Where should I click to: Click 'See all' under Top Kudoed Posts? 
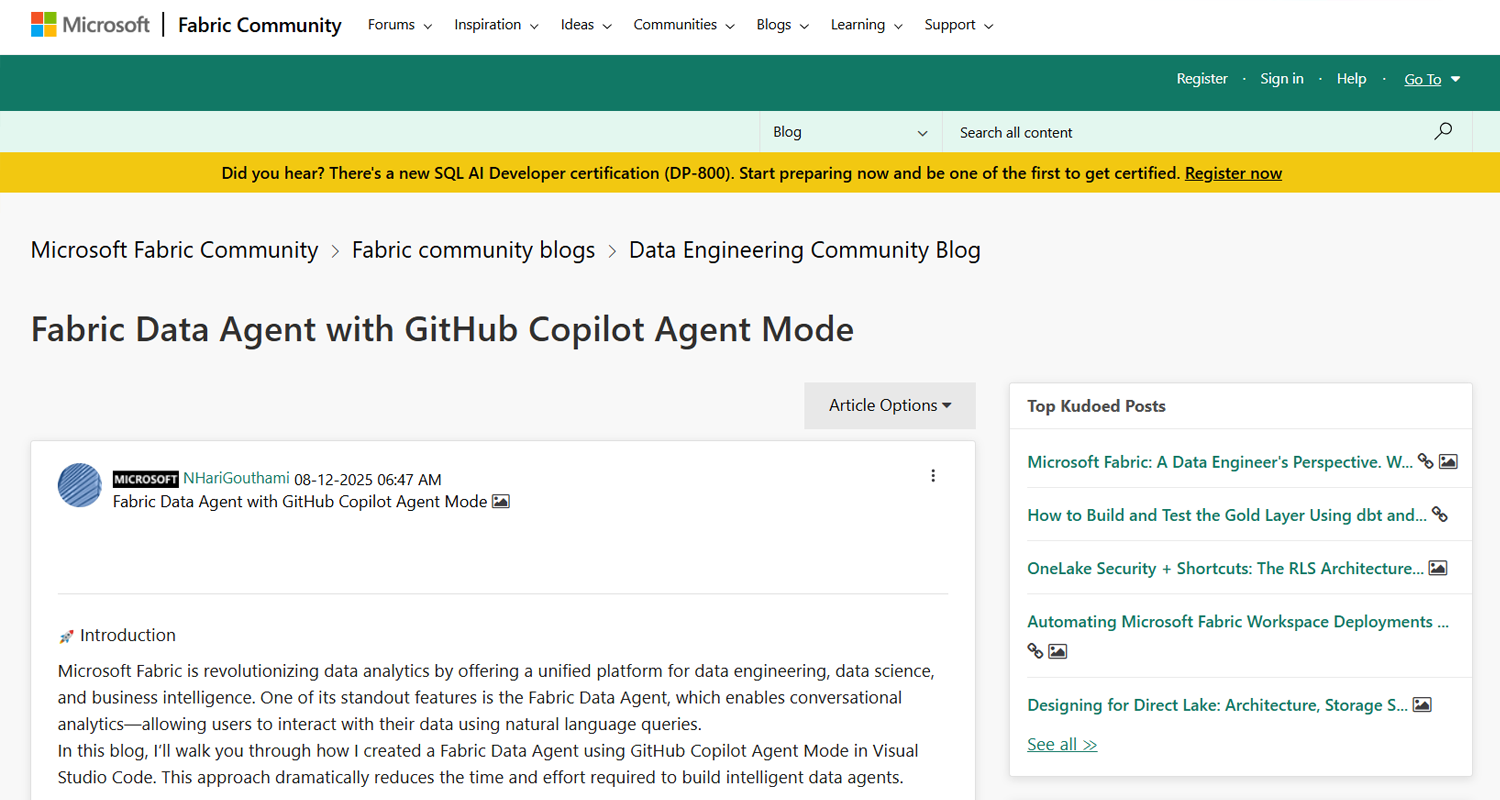click(x=1062, y=744)
